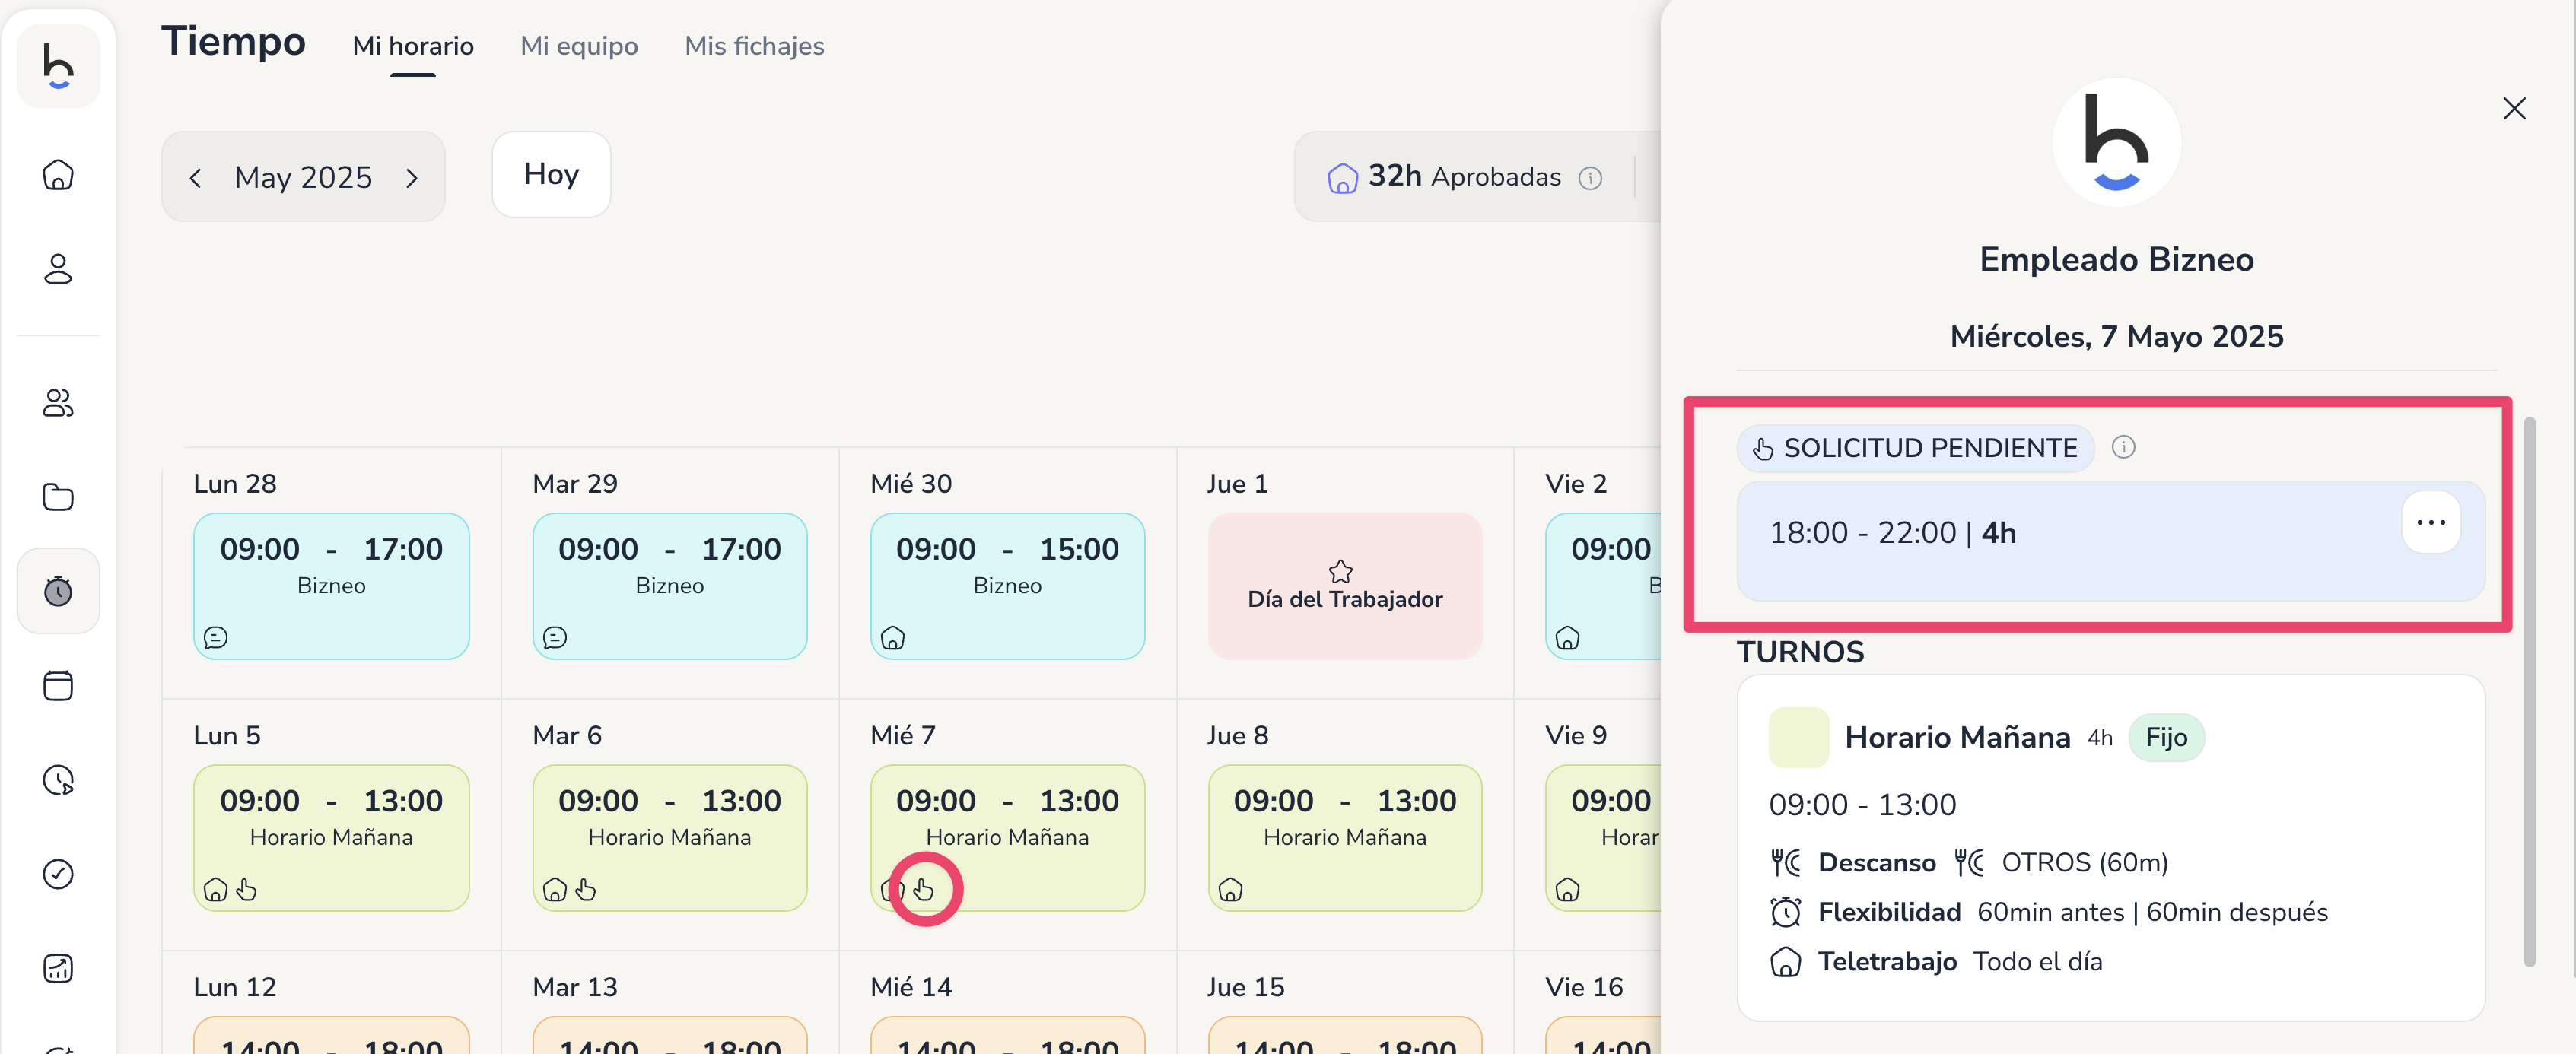Open Lun 28 shift 09:00 - 17:00 card
Screen dimensions: 2576x1054
click(331, 586)
